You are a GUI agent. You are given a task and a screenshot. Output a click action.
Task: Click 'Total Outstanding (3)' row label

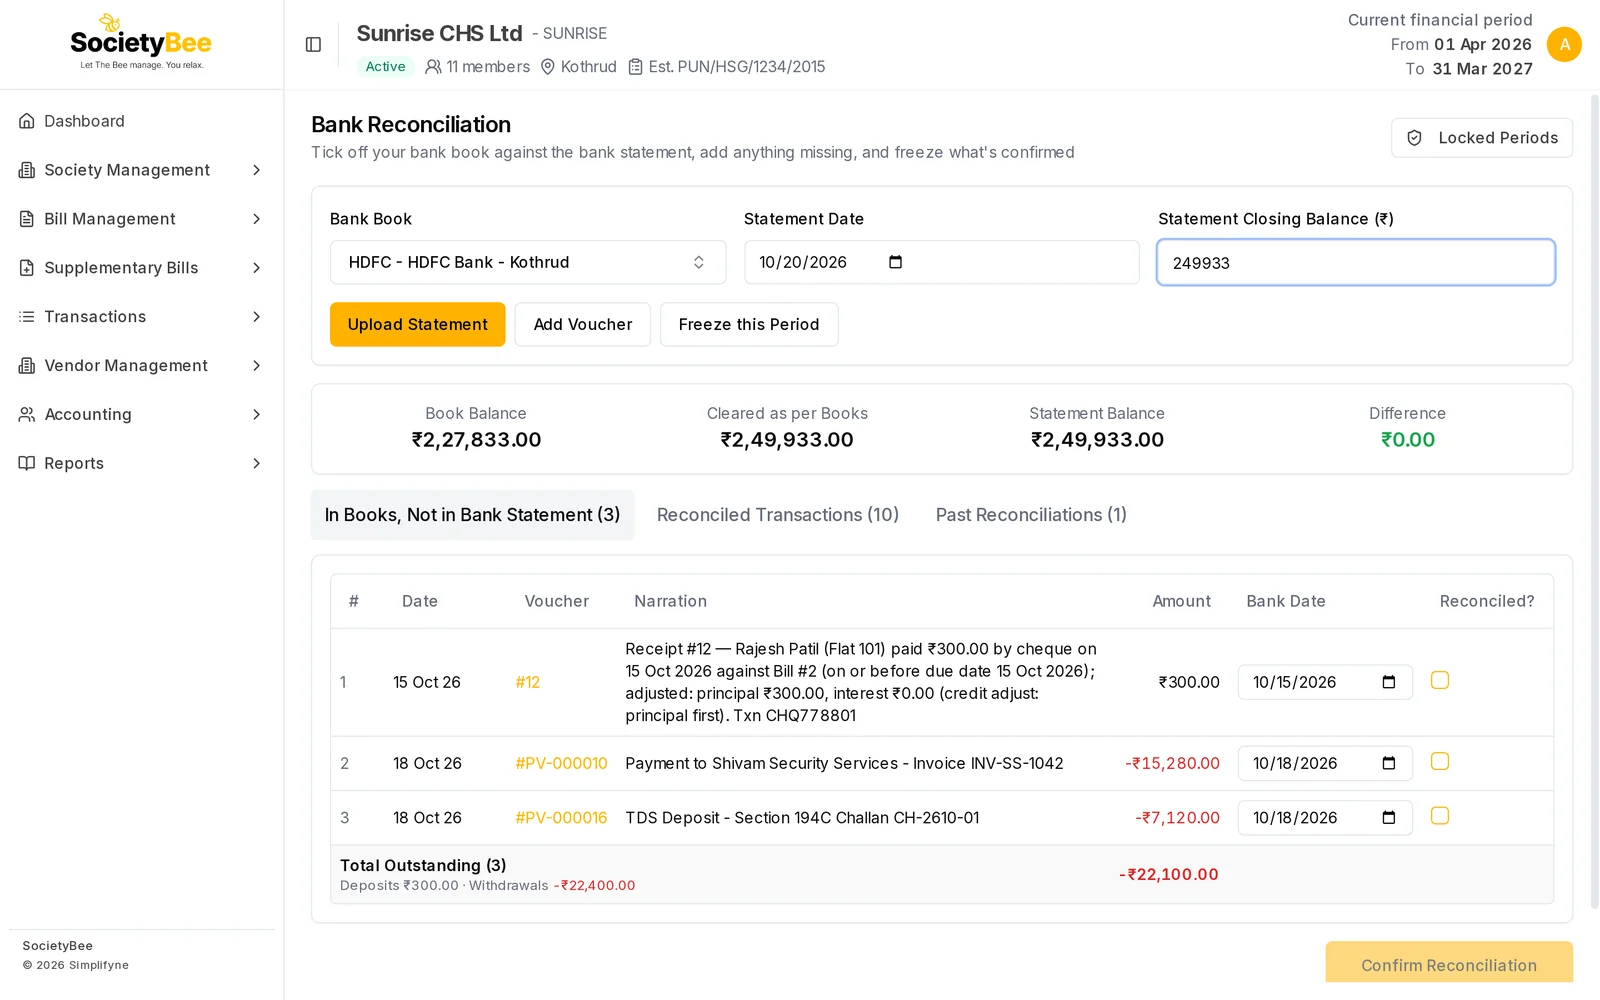(423, 865)
